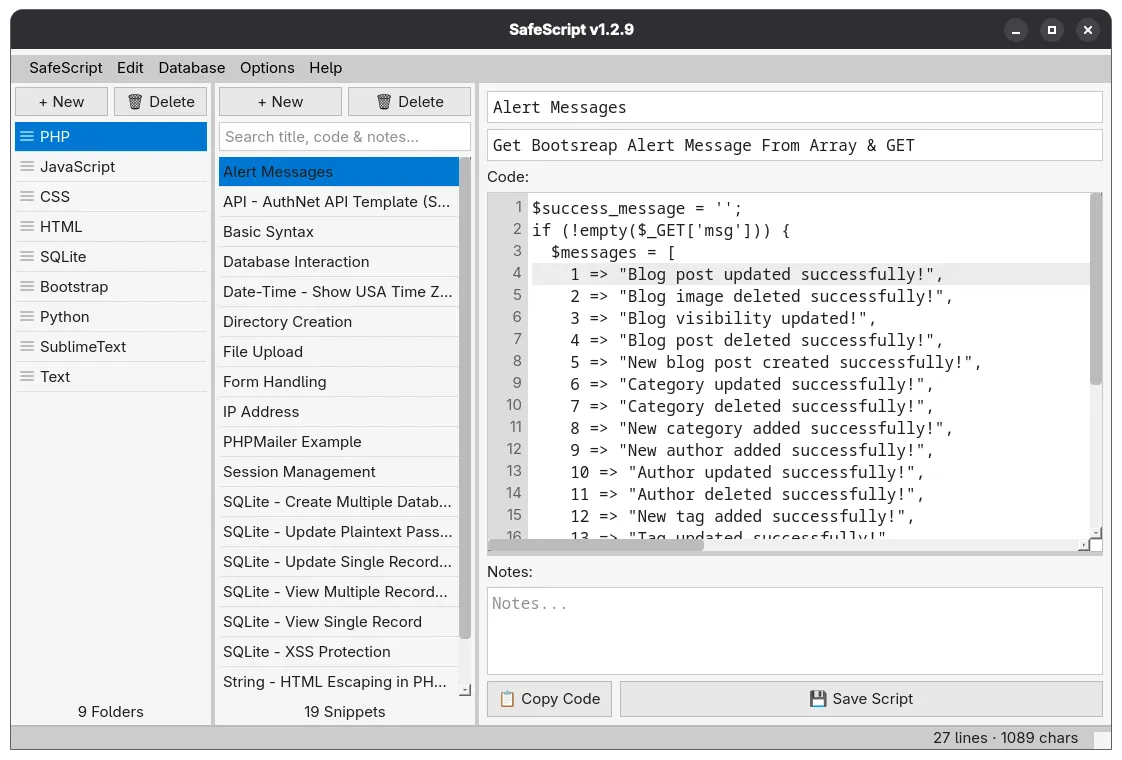Select the JavaScript folder
1122x760 pixels.
(111, 166)
